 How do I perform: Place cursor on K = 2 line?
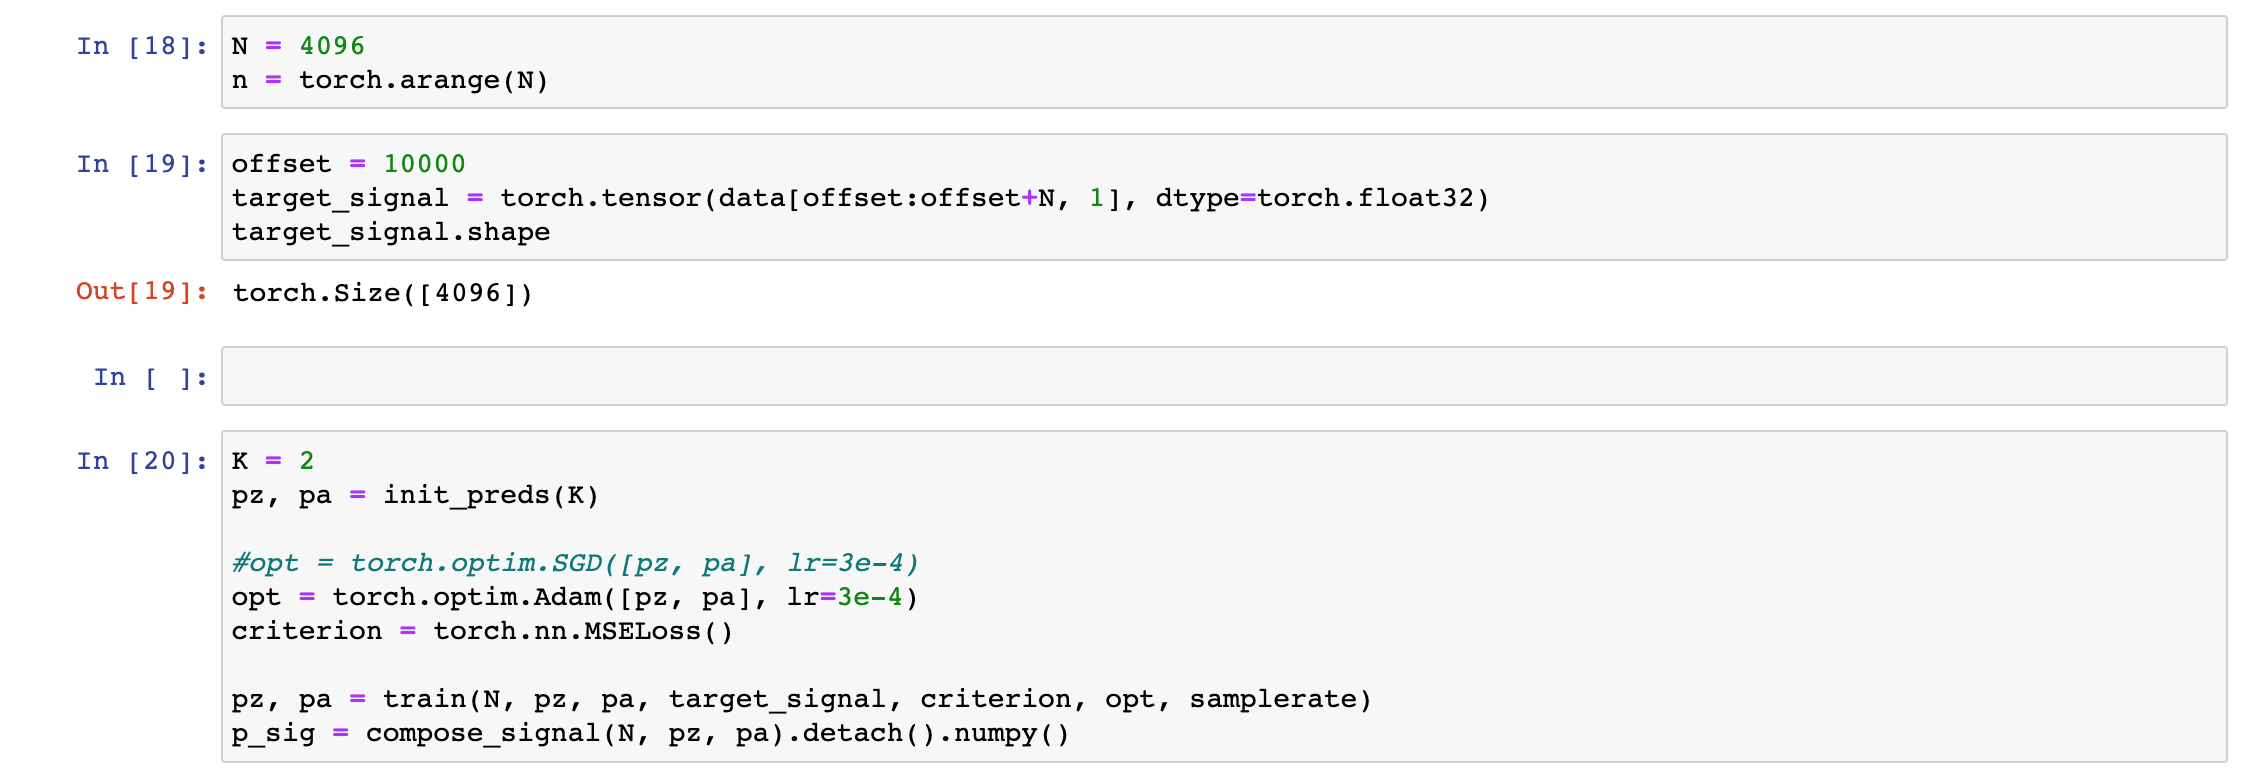(x=273, y=461)
